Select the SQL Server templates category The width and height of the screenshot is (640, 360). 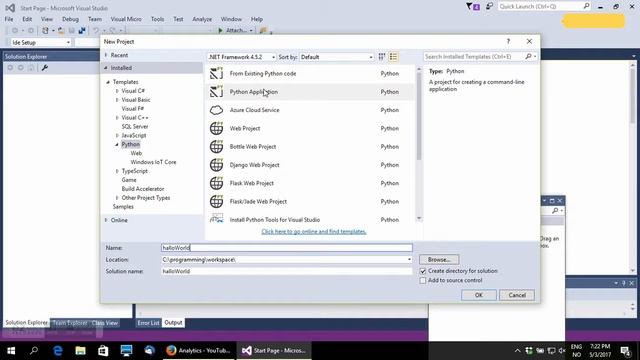tap(135, 127)
